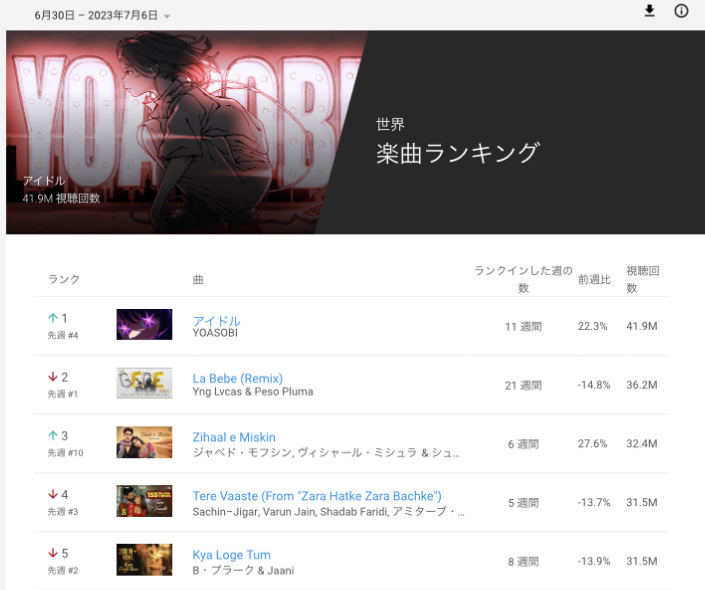
Task: Click the Tere Vaaste thumbnail
Action: 144,501
